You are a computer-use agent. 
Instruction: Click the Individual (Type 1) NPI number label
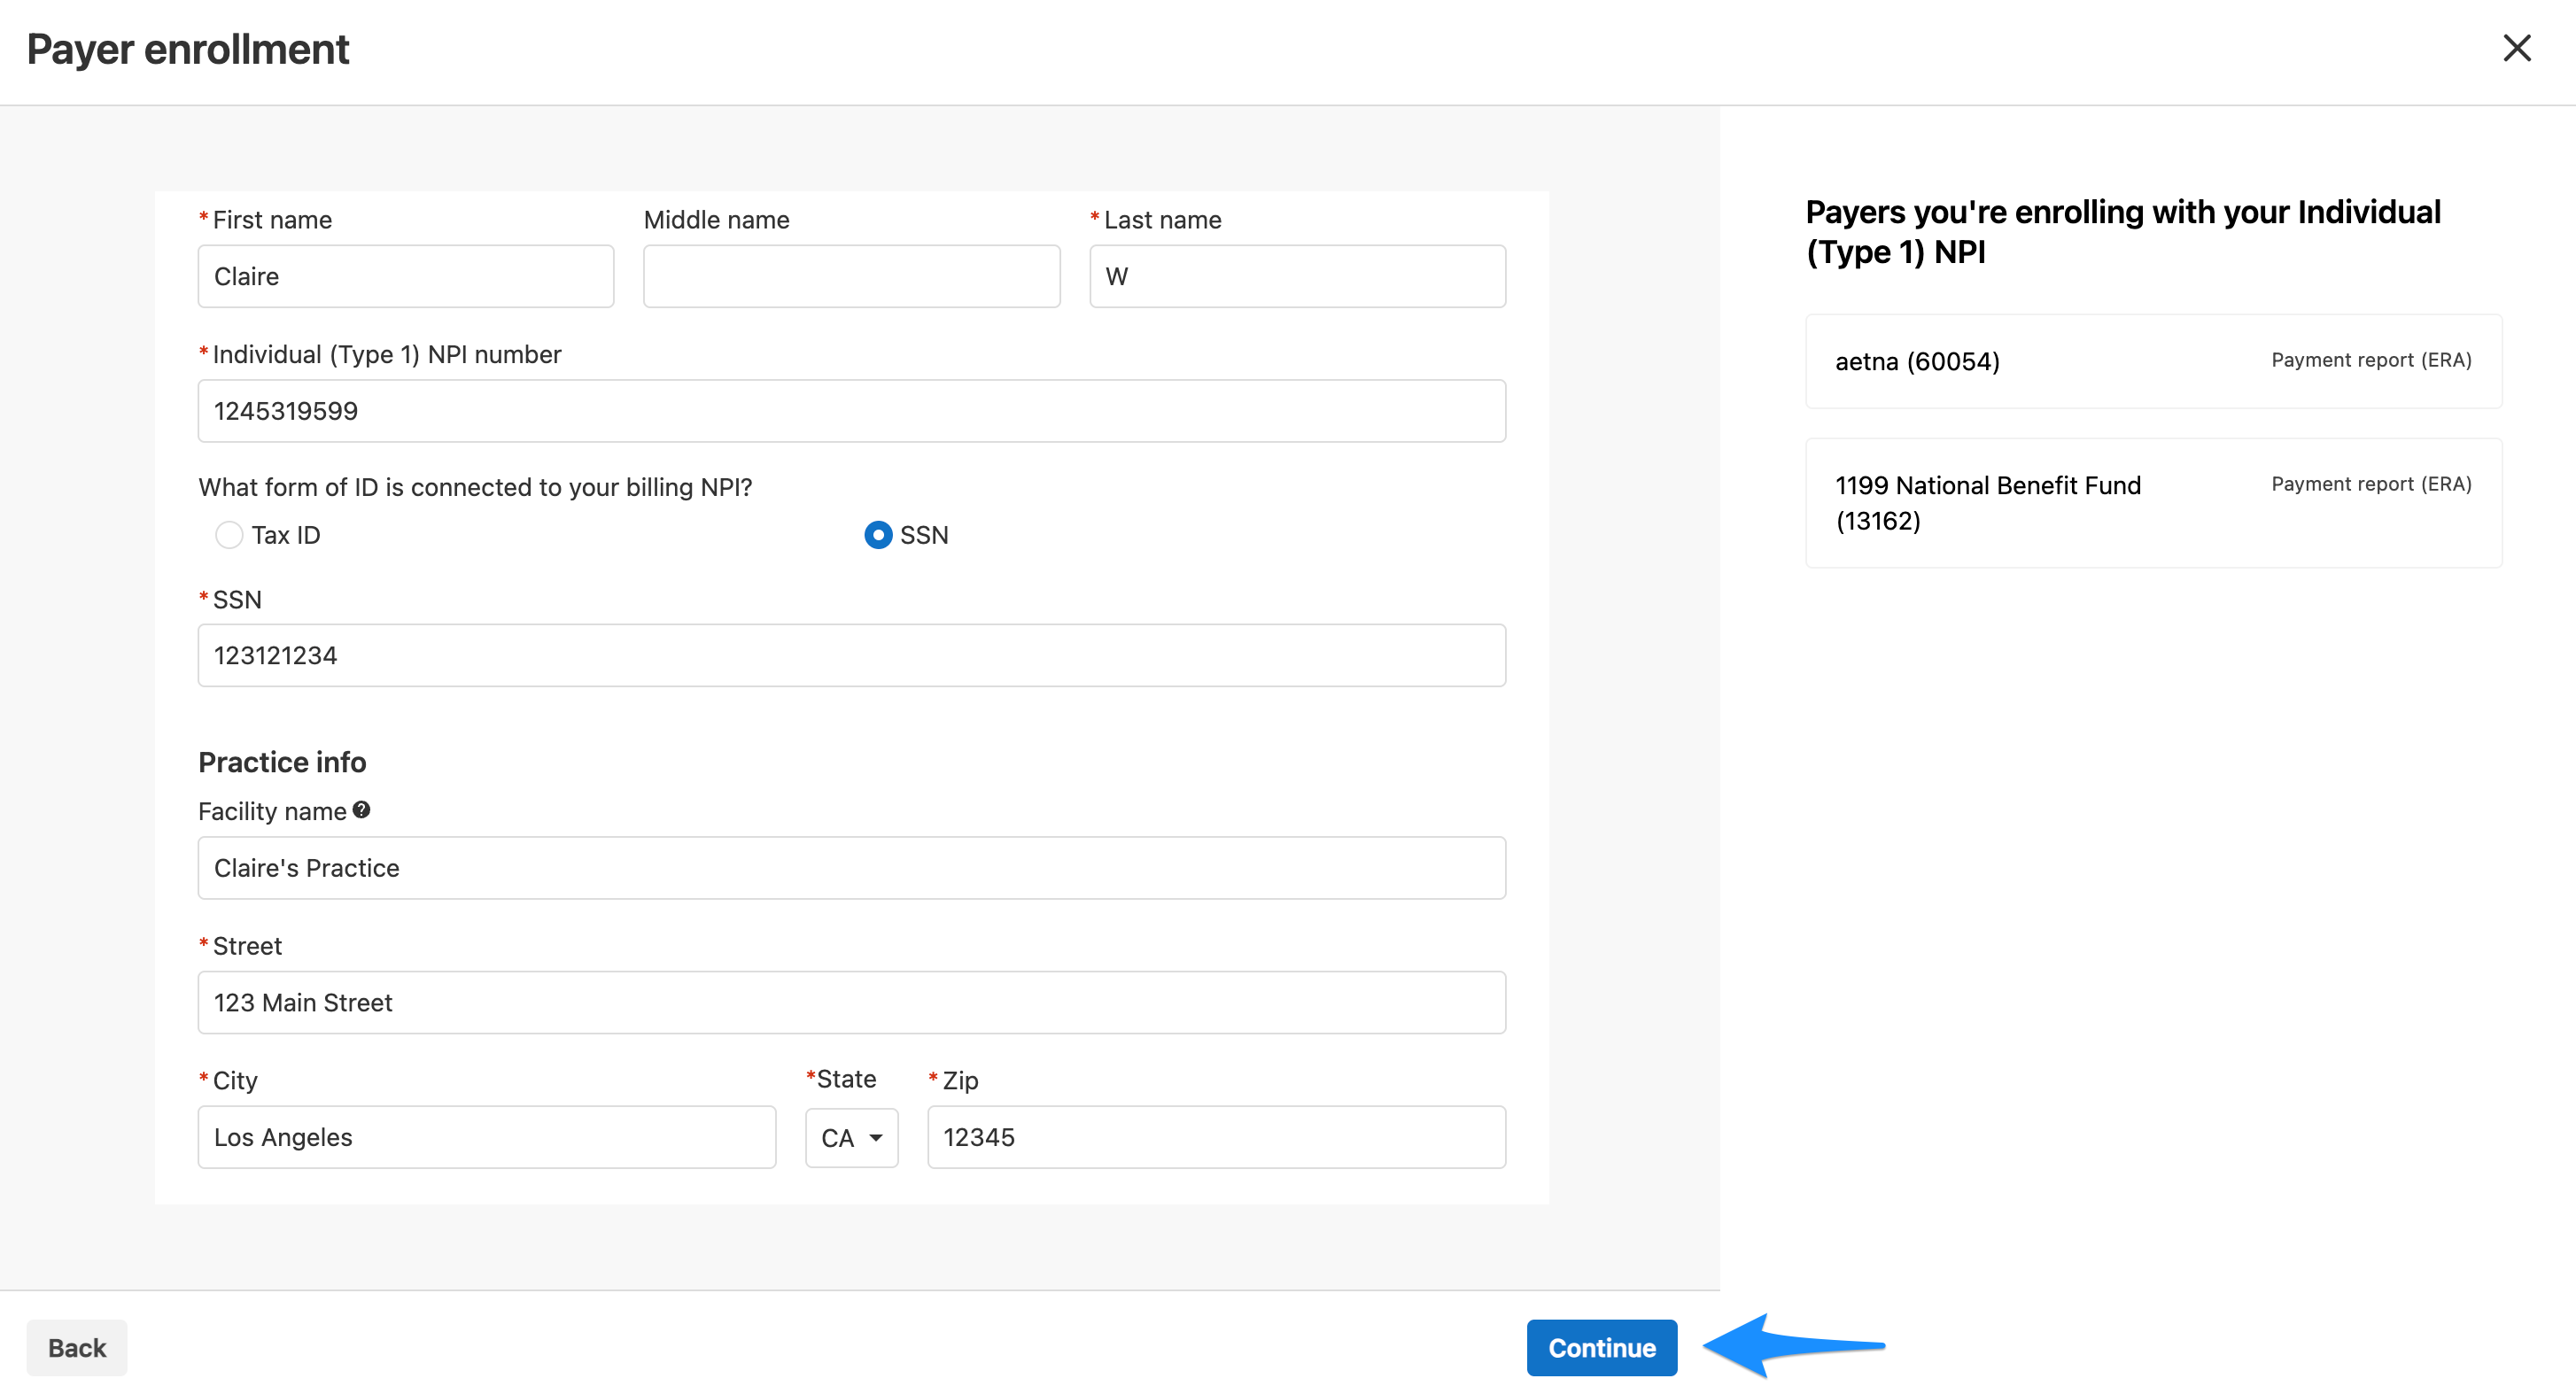pyautogui.click(x=386, y=354)
